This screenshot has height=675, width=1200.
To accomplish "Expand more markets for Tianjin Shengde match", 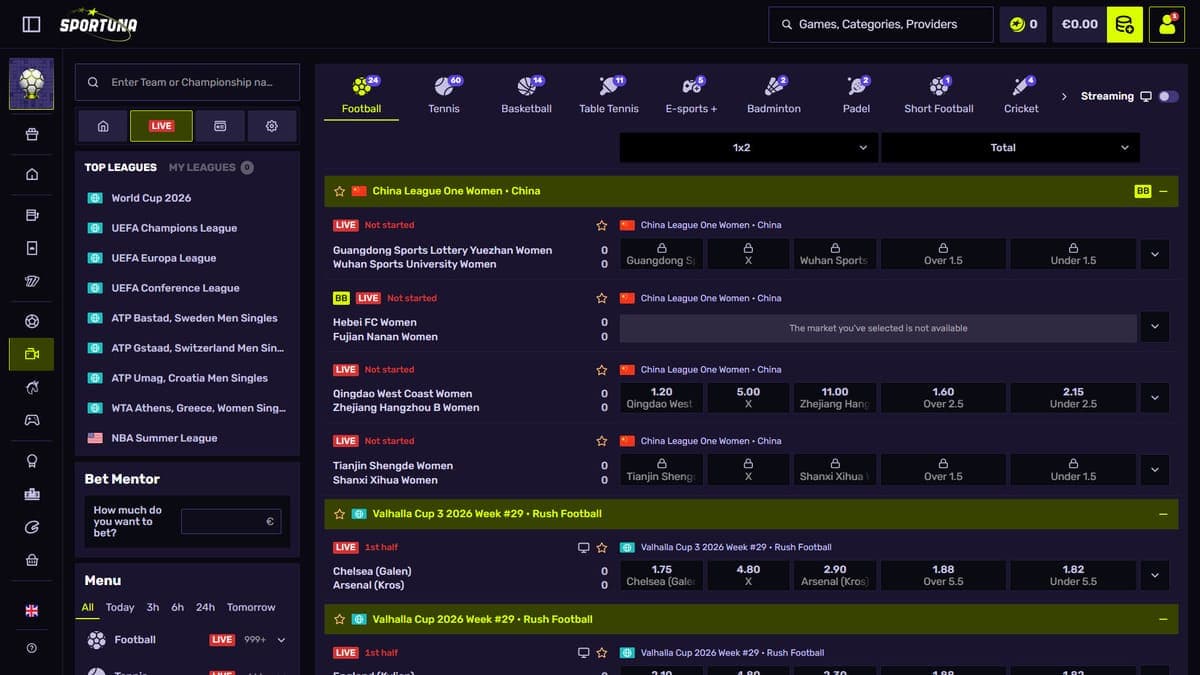I will coord(1155,469).
